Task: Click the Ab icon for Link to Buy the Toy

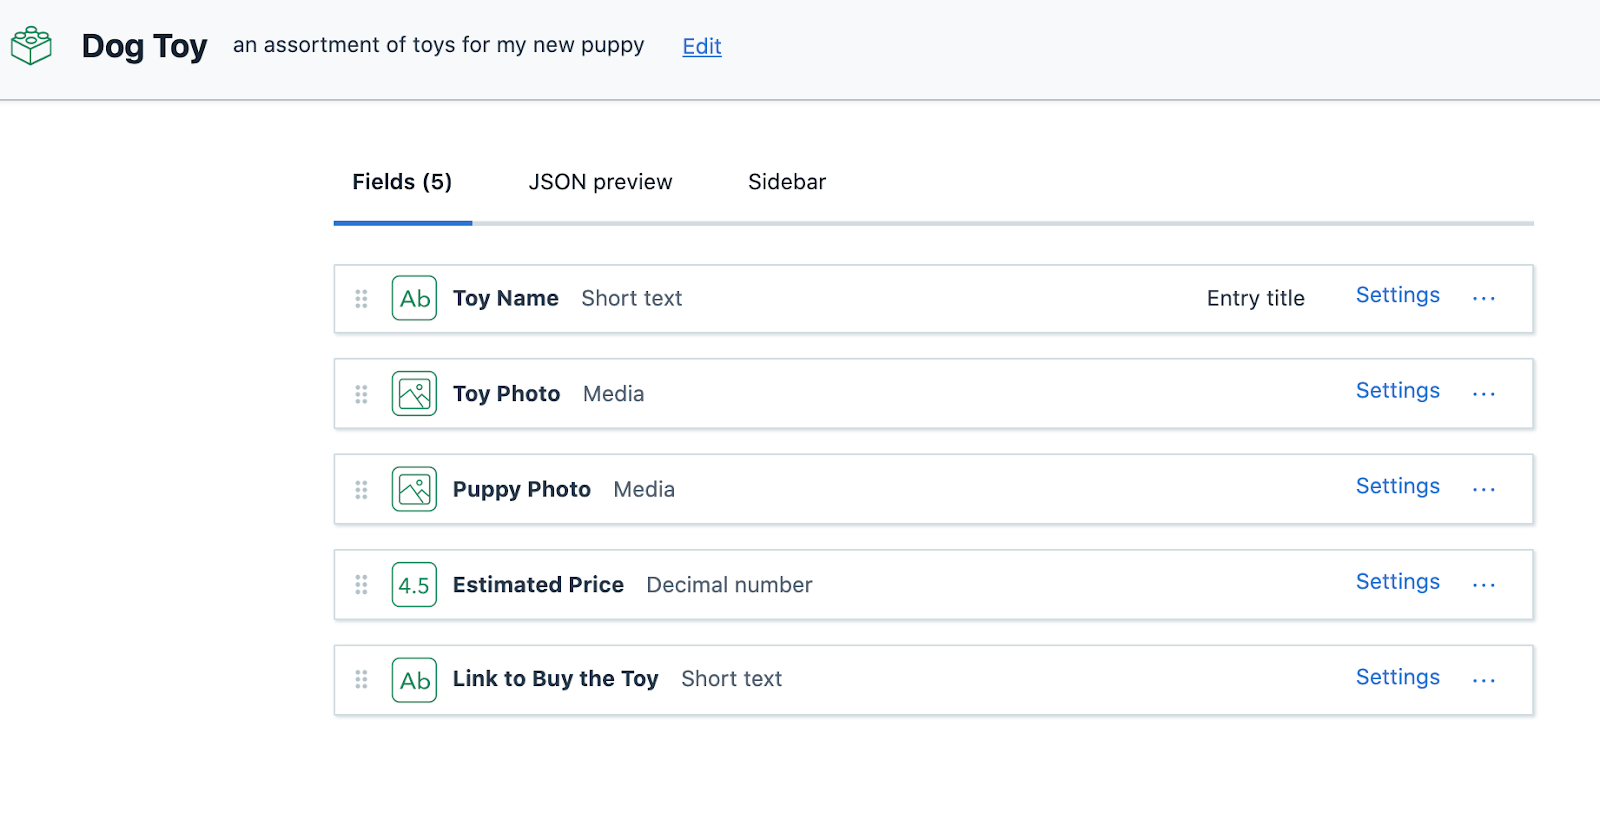Action: [x=414, y=680]
